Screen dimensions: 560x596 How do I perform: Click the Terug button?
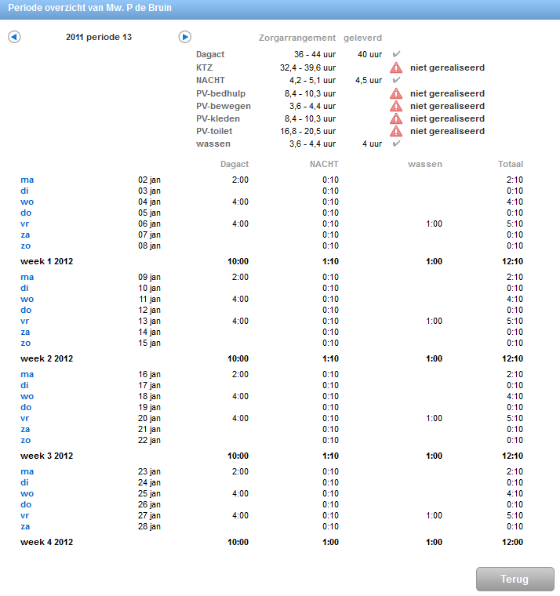point(515,579)
